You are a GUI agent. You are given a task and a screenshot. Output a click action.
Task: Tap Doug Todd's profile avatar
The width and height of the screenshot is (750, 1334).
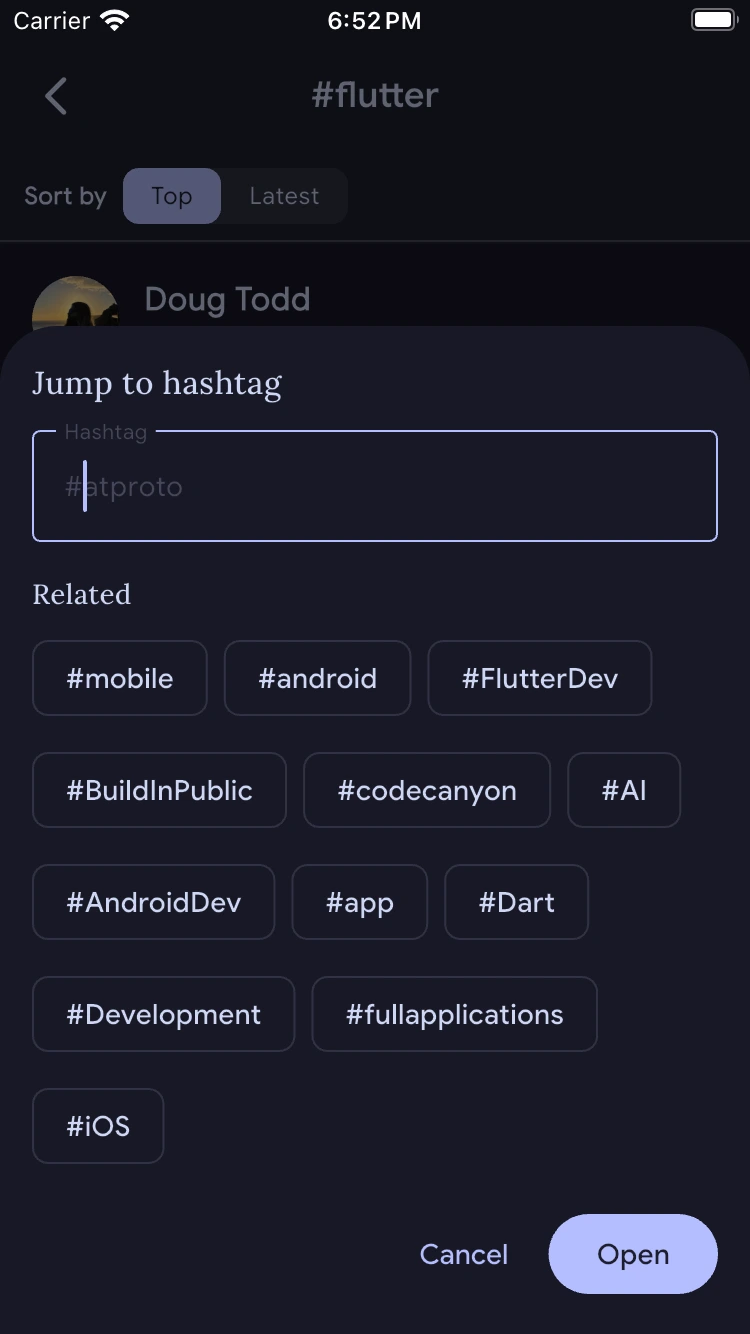pyautogui.click(x=75, y=305)
